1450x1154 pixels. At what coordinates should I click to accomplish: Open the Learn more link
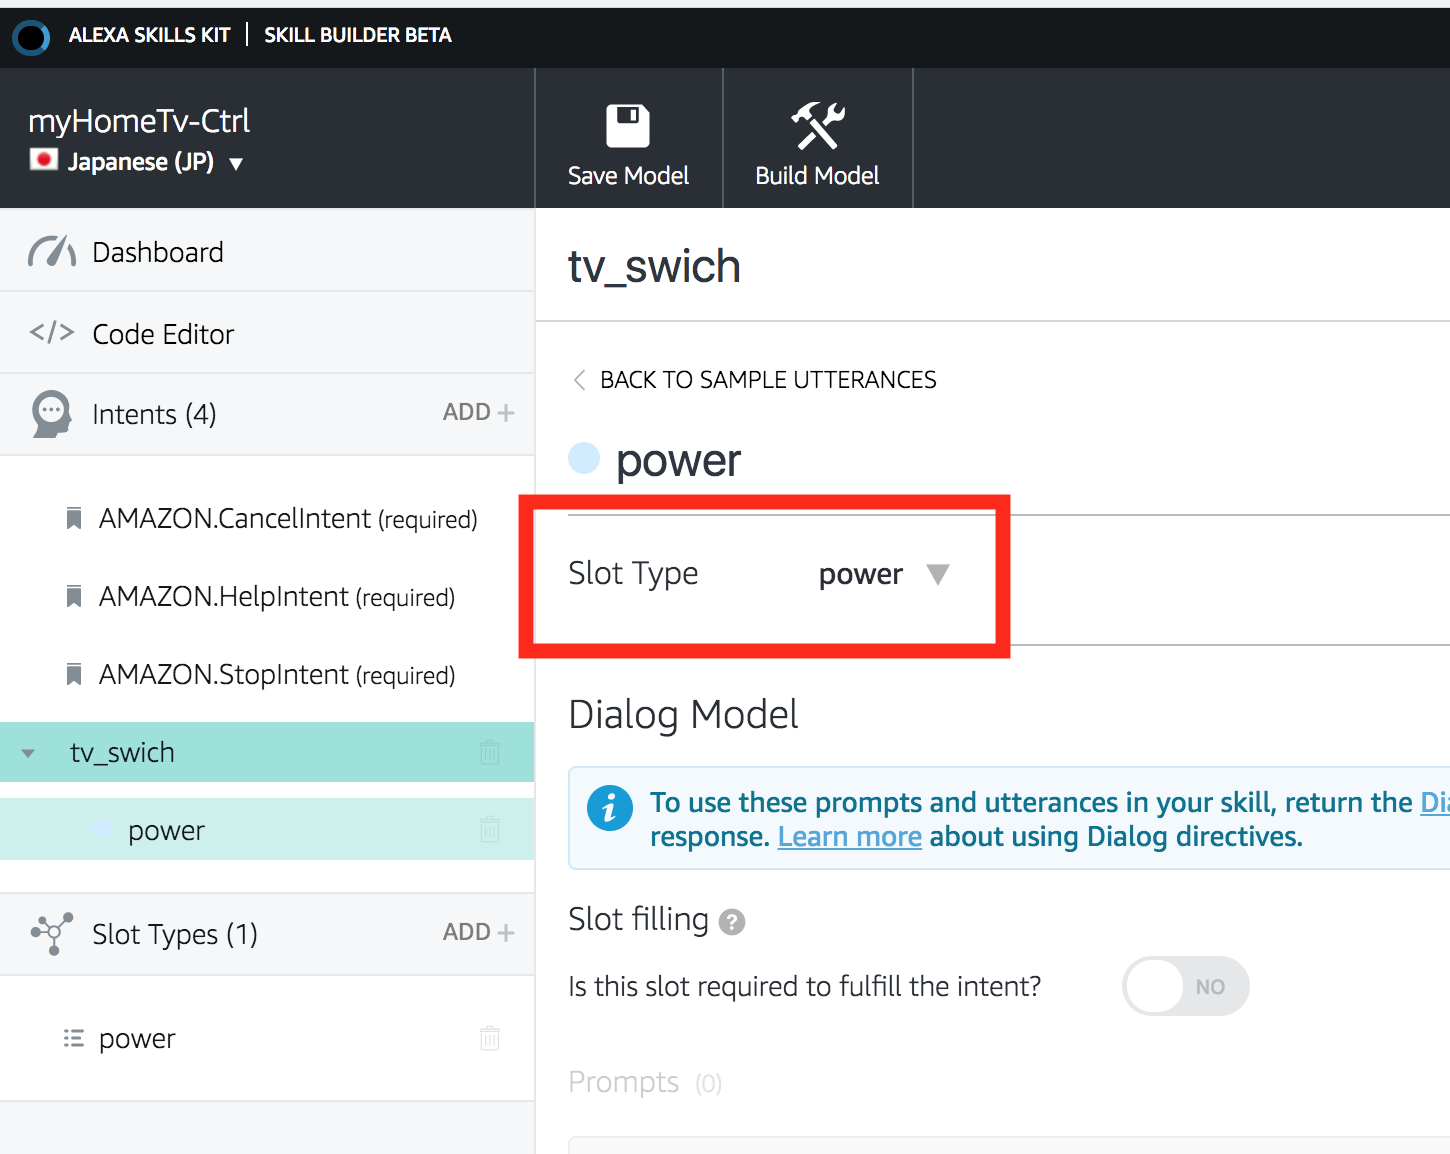tap(850, 836)
